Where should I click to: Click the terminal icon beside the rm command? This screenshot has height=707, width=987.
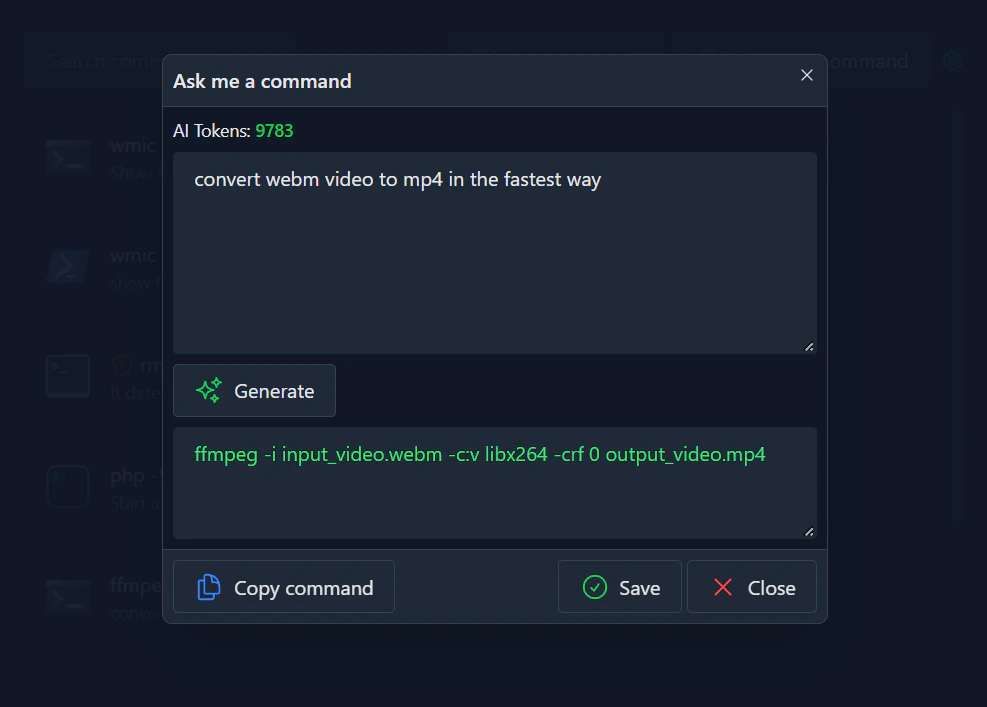pos(68,376)
